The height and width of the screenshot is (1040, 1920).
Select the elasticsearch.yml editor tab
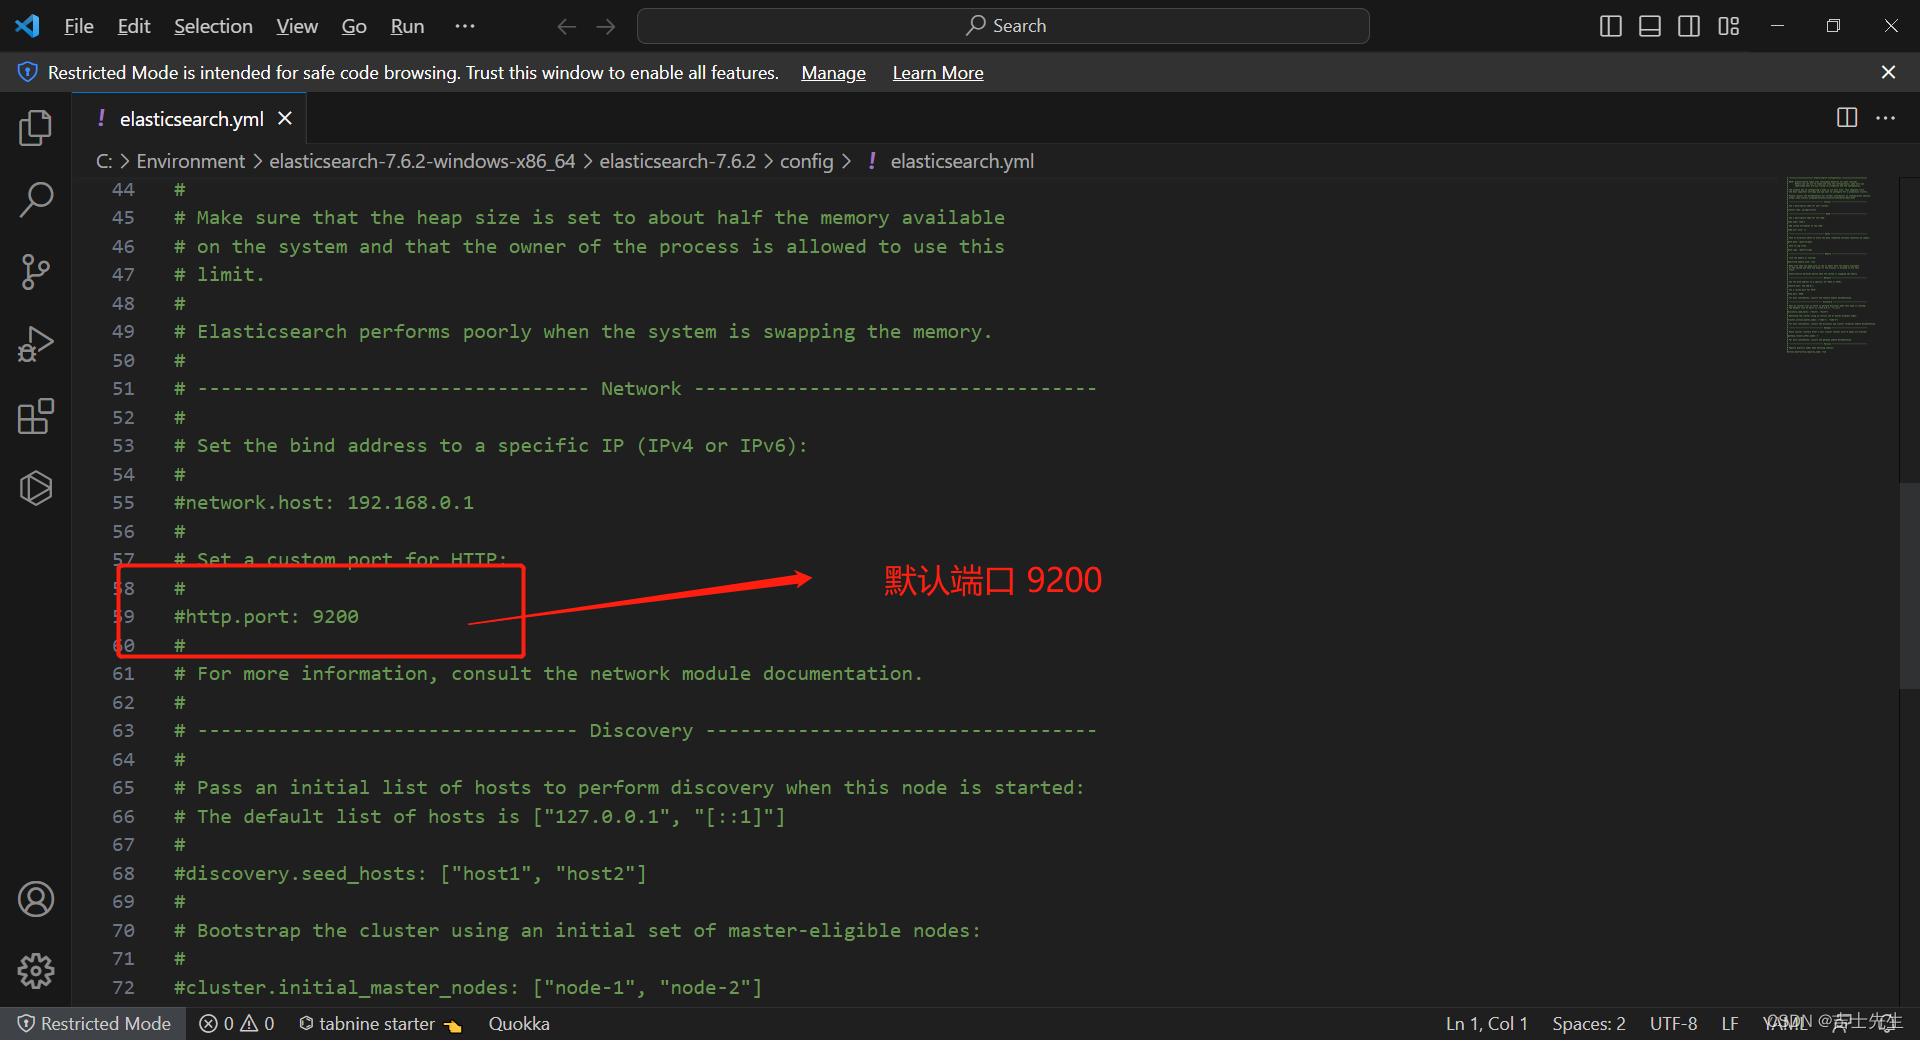pyautogui.click(x=190, y=119)
